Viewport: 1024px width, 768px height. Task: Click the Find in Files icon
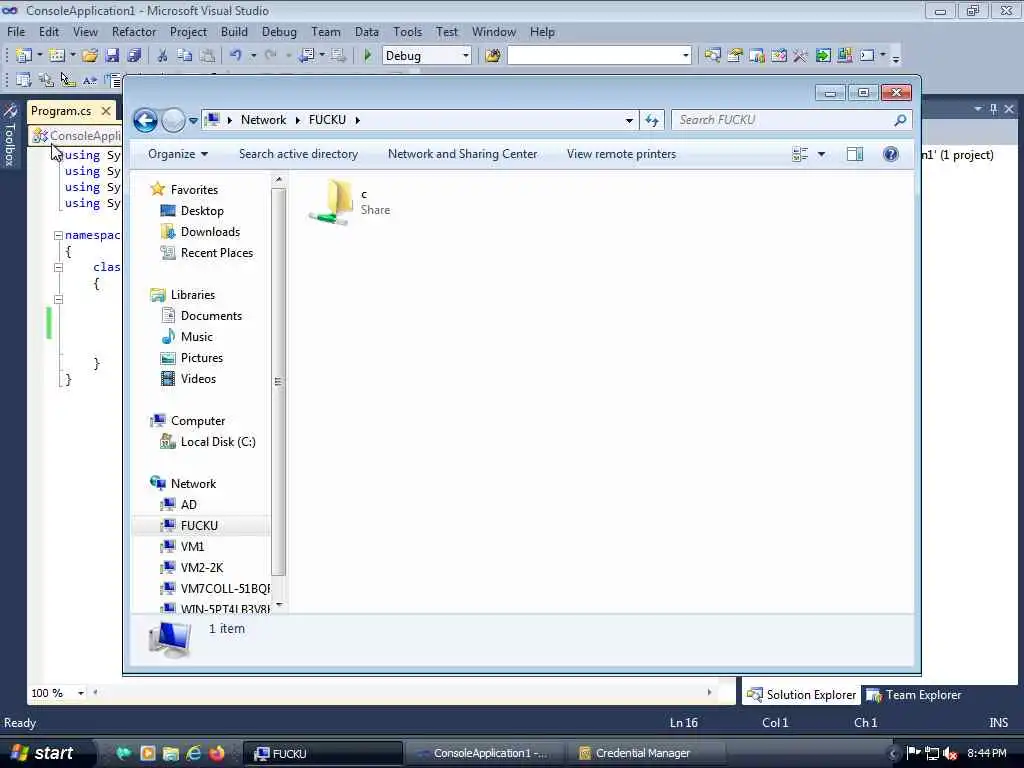[x=493, y=56]
